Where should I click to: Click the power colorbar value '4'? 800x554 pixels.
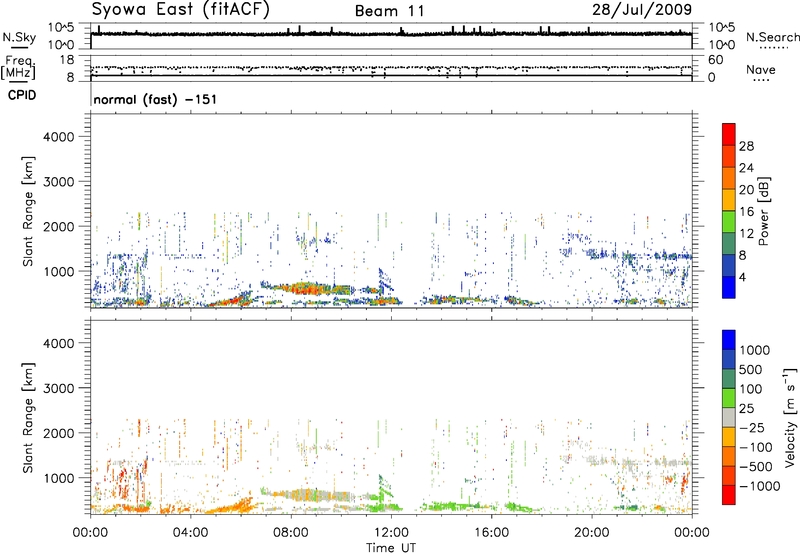pos(742,277)
